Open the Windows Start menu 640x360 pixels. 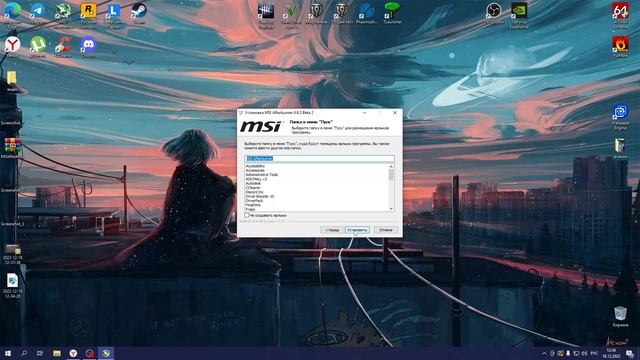7,353
